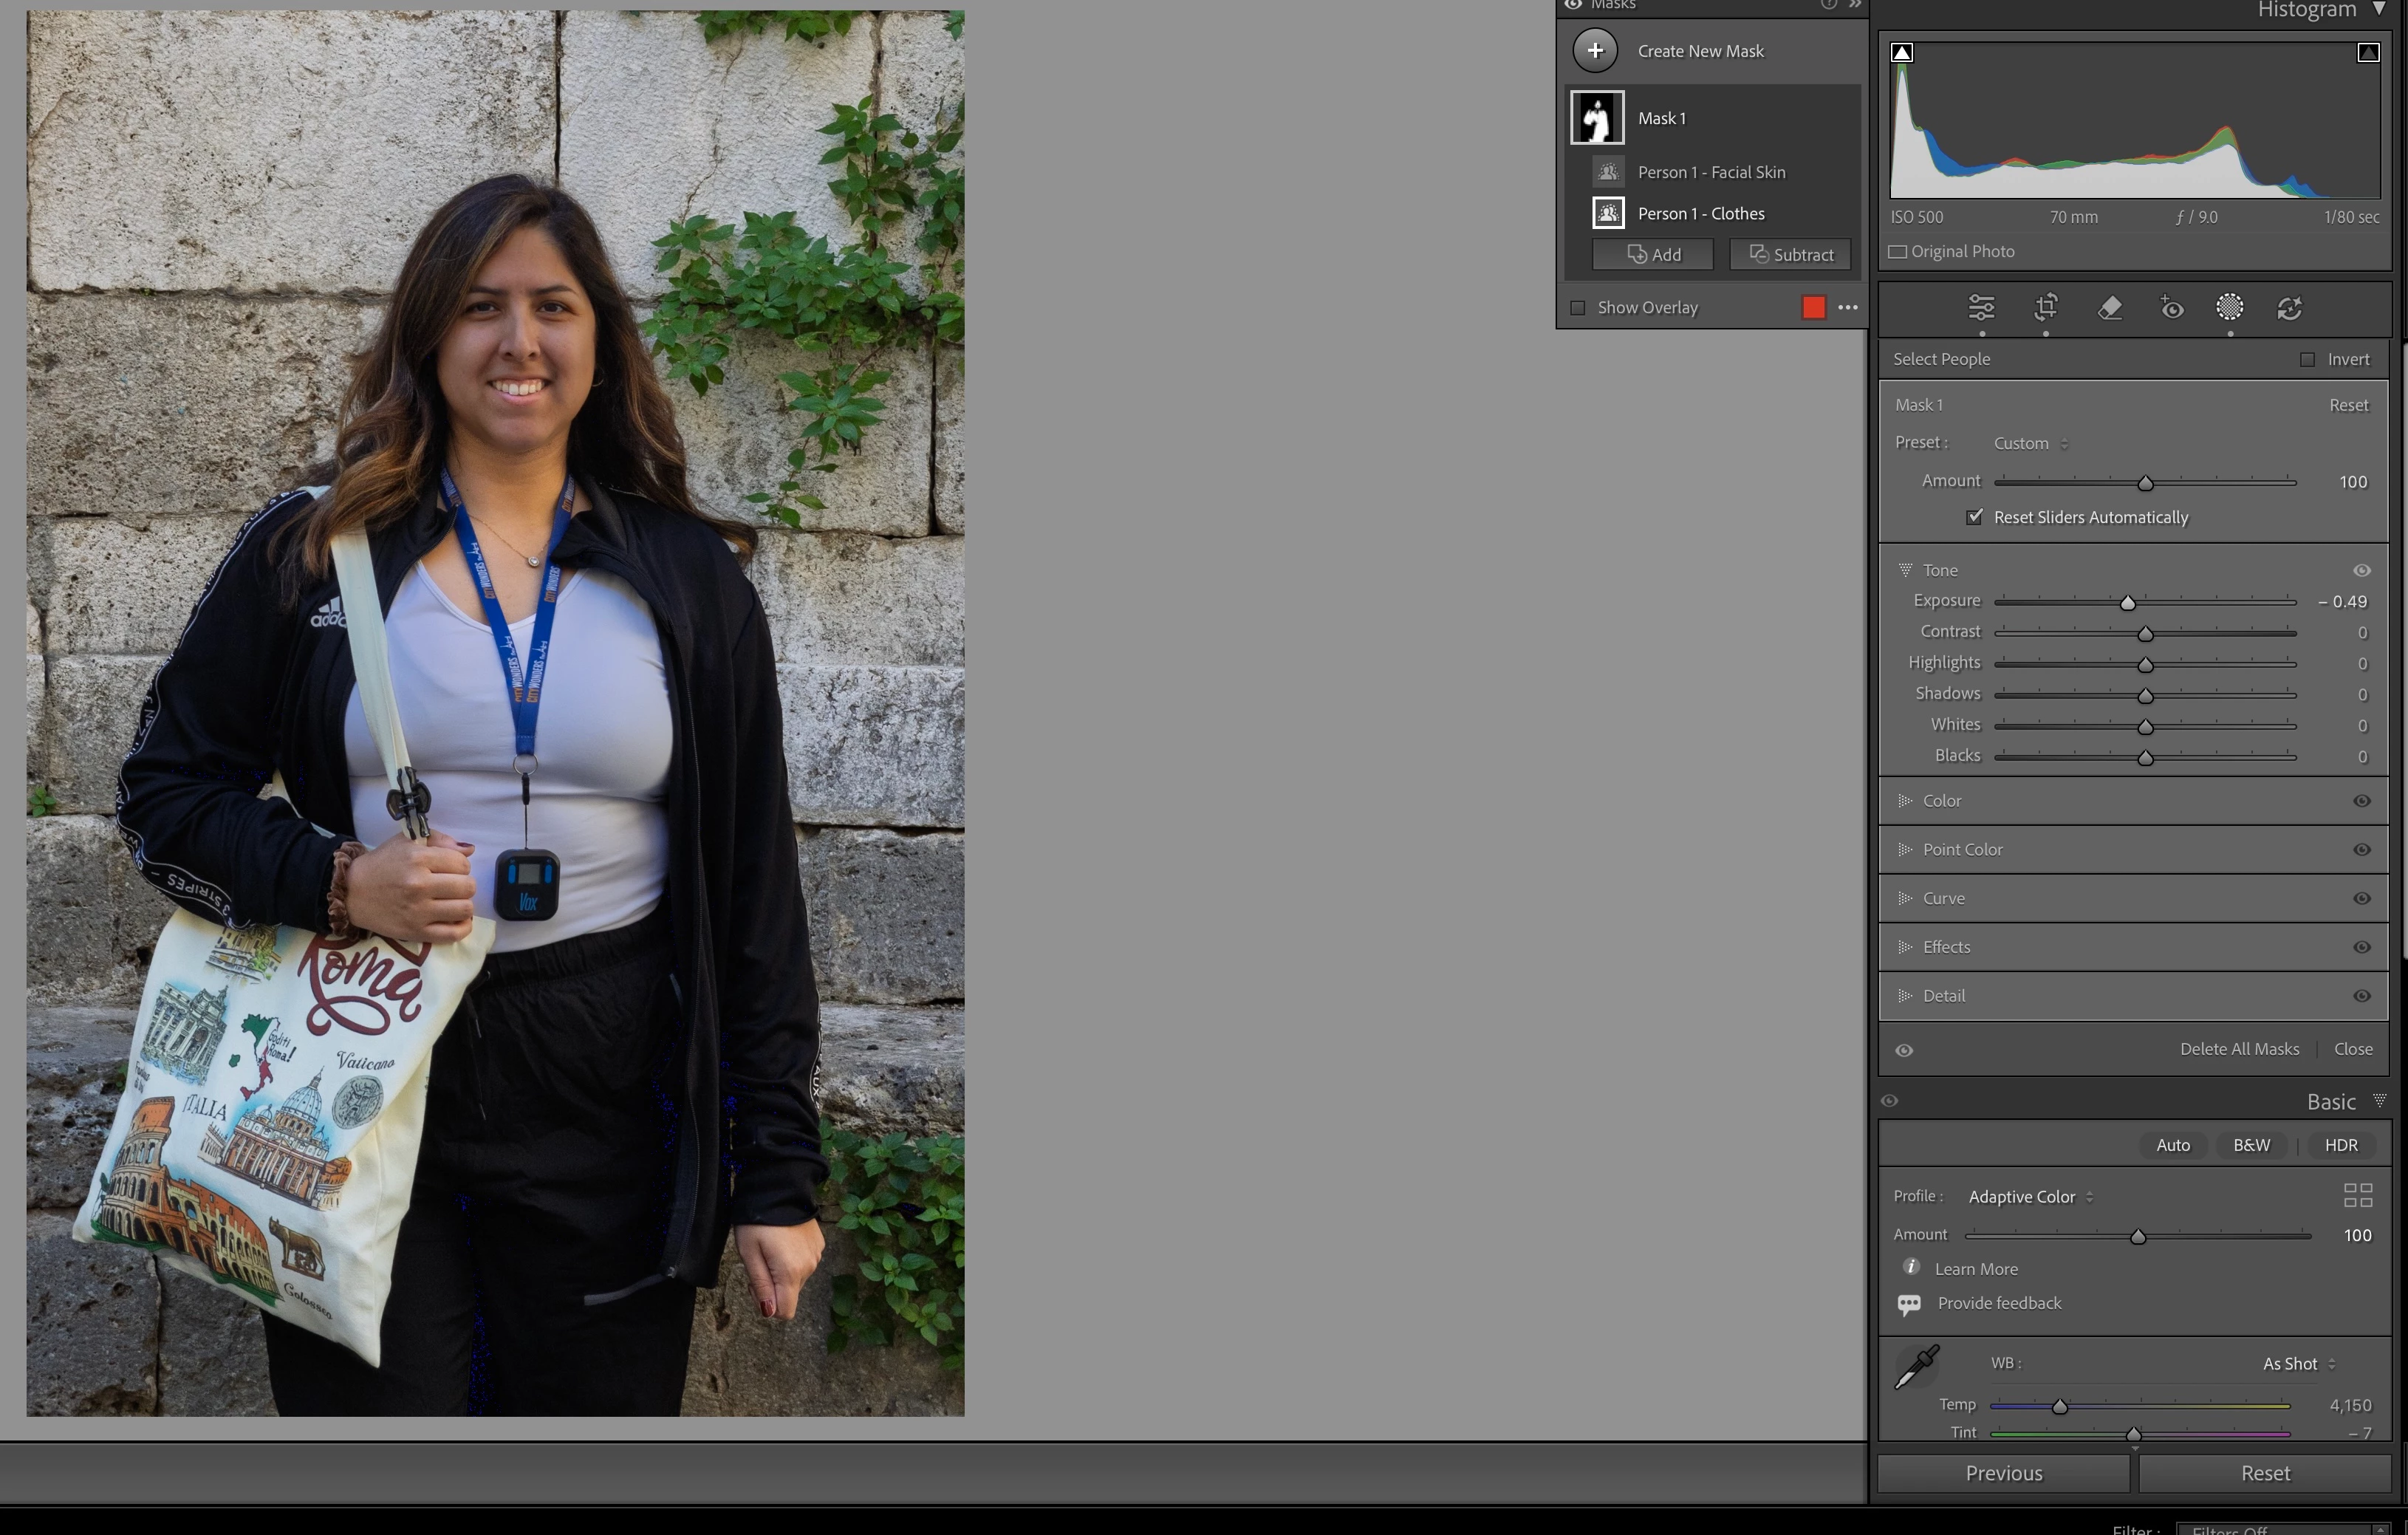Click the Provide feedback speech bubble icon

[1908, 1304]
